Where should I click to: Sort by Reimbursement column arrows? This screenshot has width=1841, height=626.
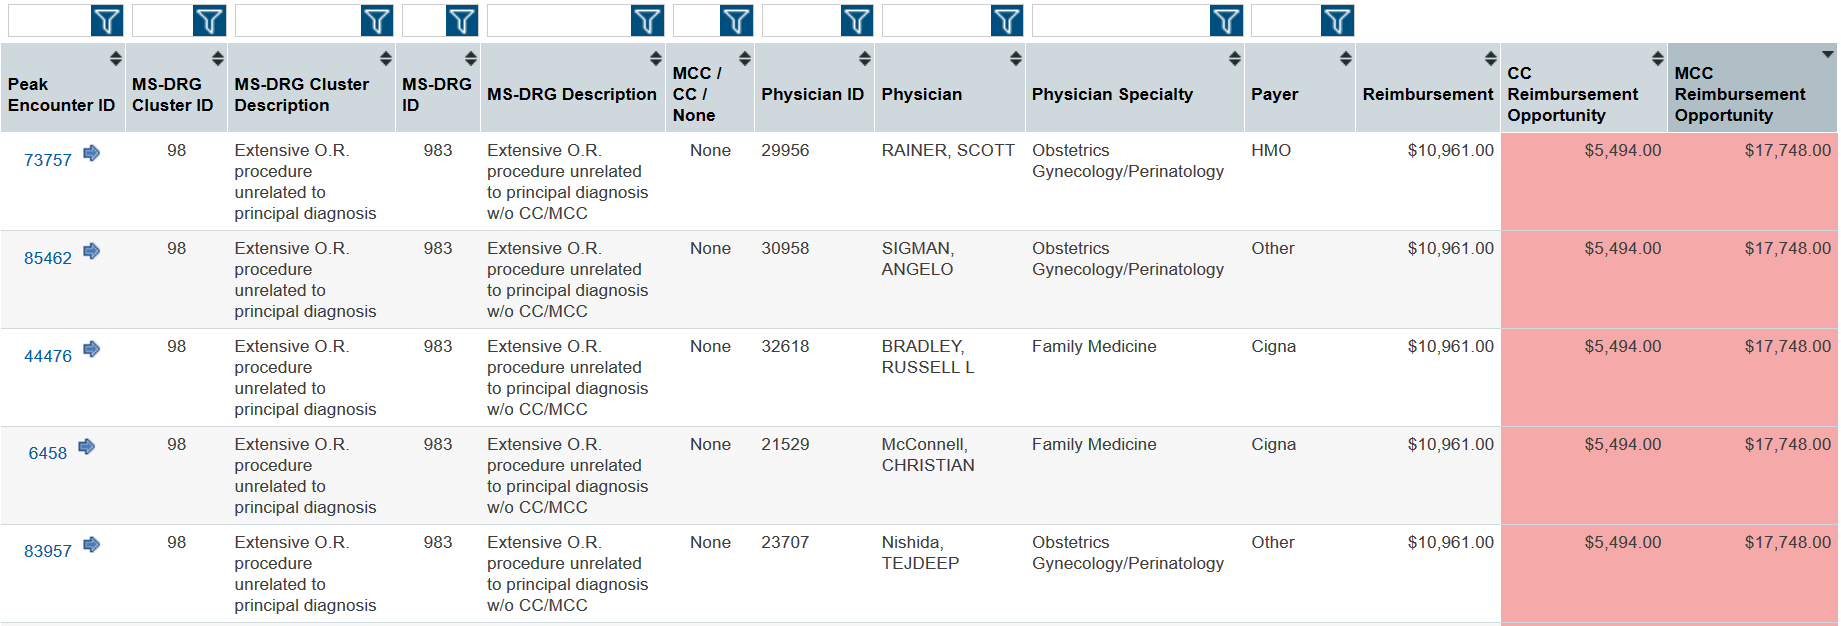click(1490, 59)
